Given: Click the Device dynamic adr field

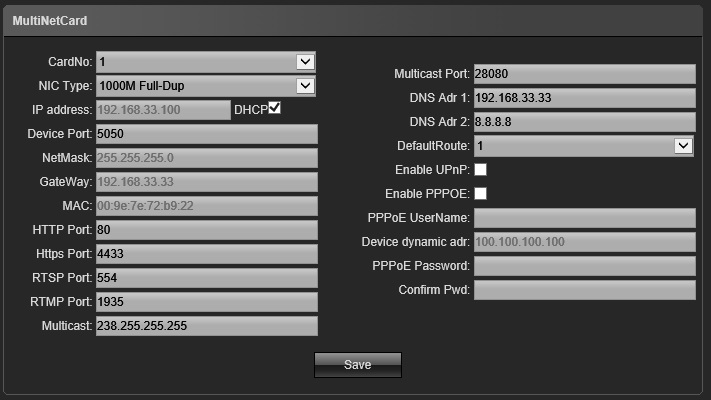Looking at the screenshot, I should coord(585,242).
